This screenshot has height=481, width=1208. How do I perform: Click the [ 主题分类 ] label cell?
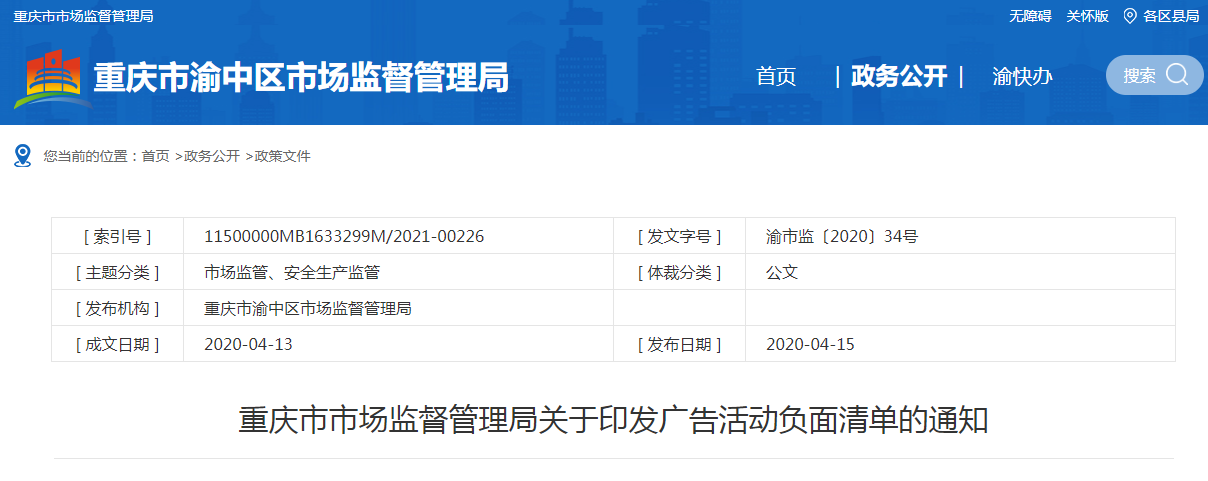tap(118, 272)
